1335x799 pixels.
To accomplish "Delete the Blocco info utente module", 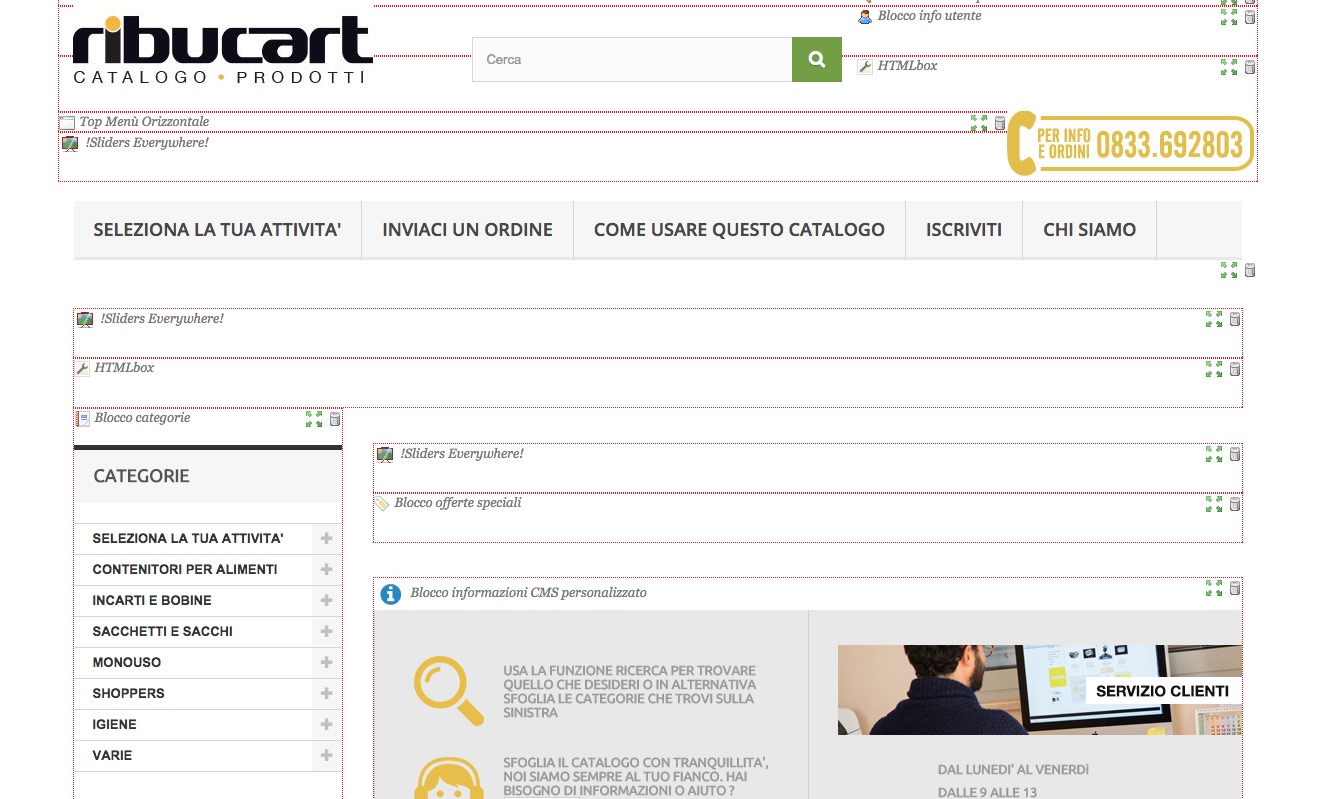I will click(x=1250, y=17).
